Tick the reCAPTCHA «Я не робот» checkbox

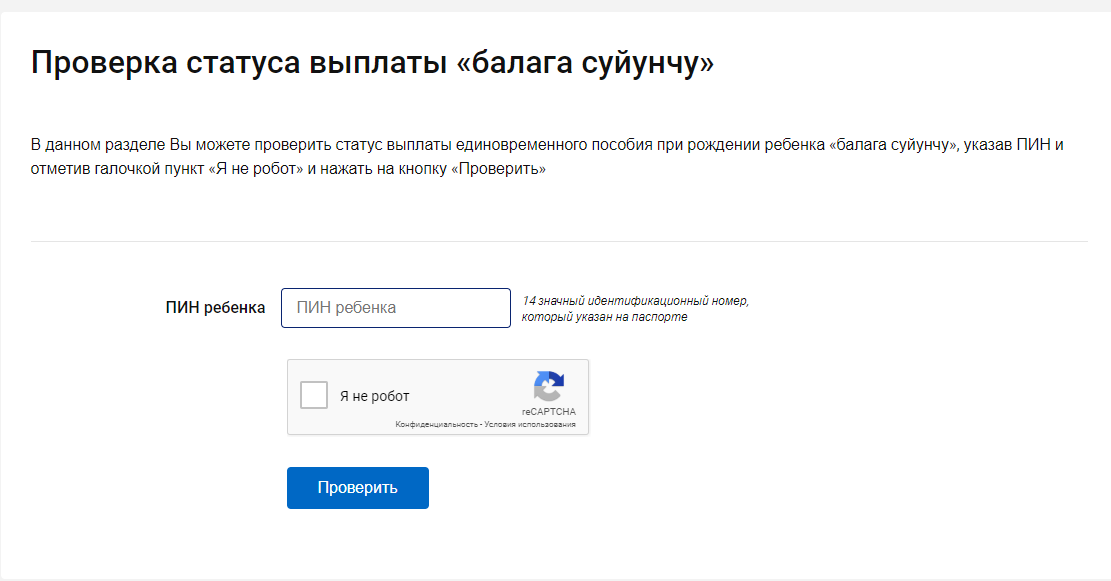tap(314, 395)
